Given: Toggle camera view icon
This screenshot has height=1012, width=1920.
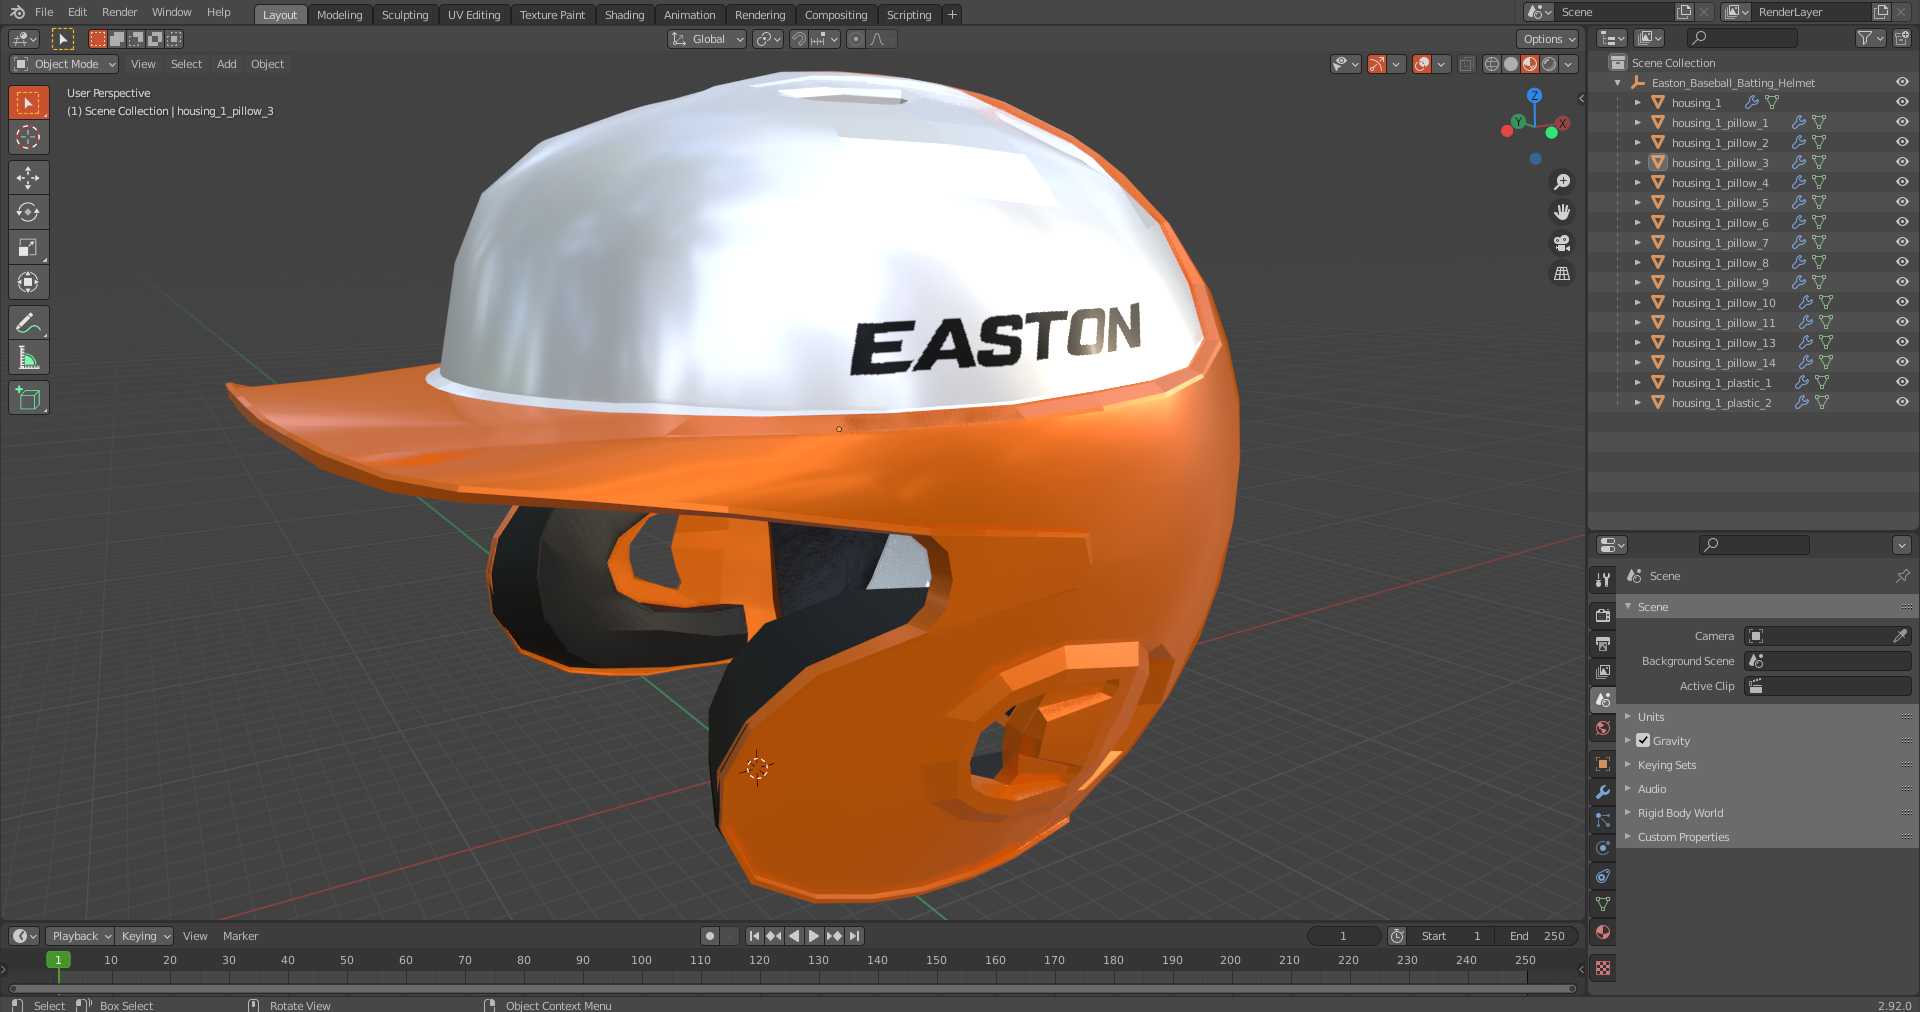Looking at the screenshot, I should pos(1561,243).
